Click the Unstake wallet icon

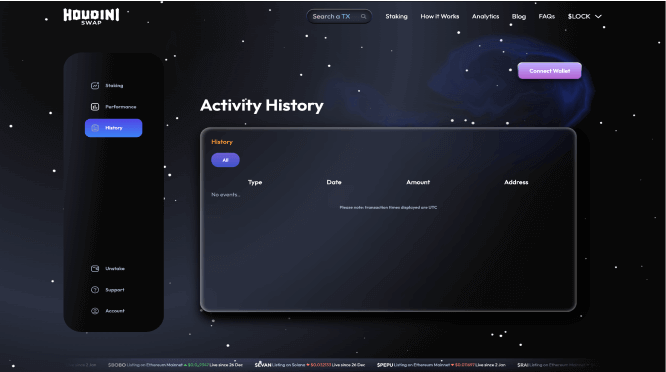(95, 268)
